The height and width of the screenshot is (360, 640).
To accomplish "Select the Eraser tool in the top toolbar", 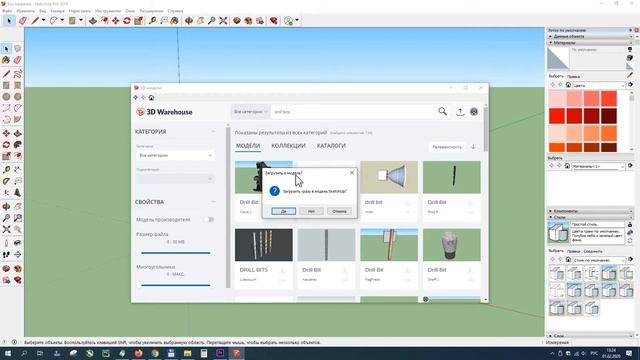I will tap(23, 20).
